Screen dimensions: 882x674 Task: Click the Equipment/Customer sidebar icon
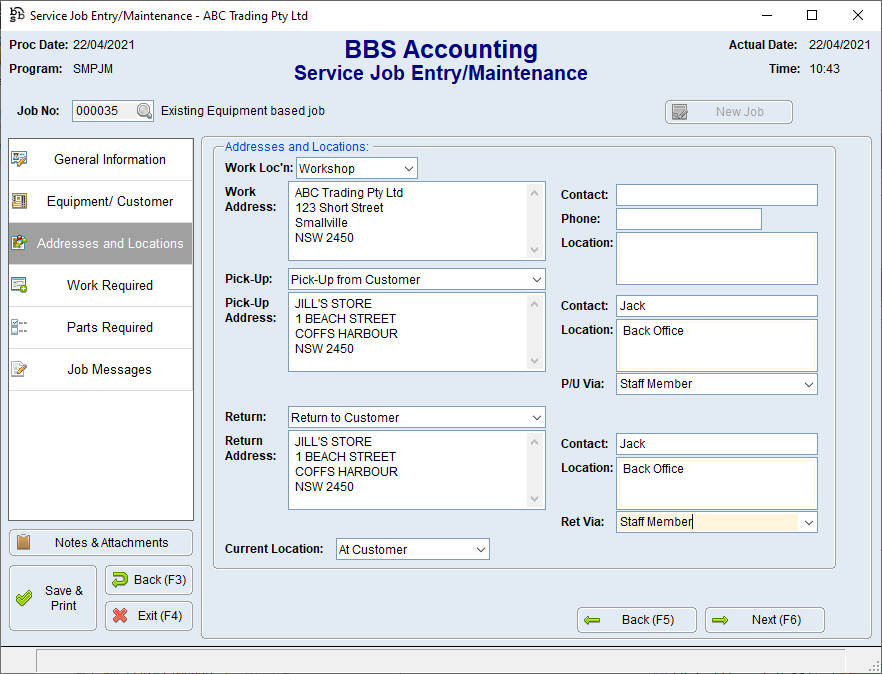click(x=19, y=201)
